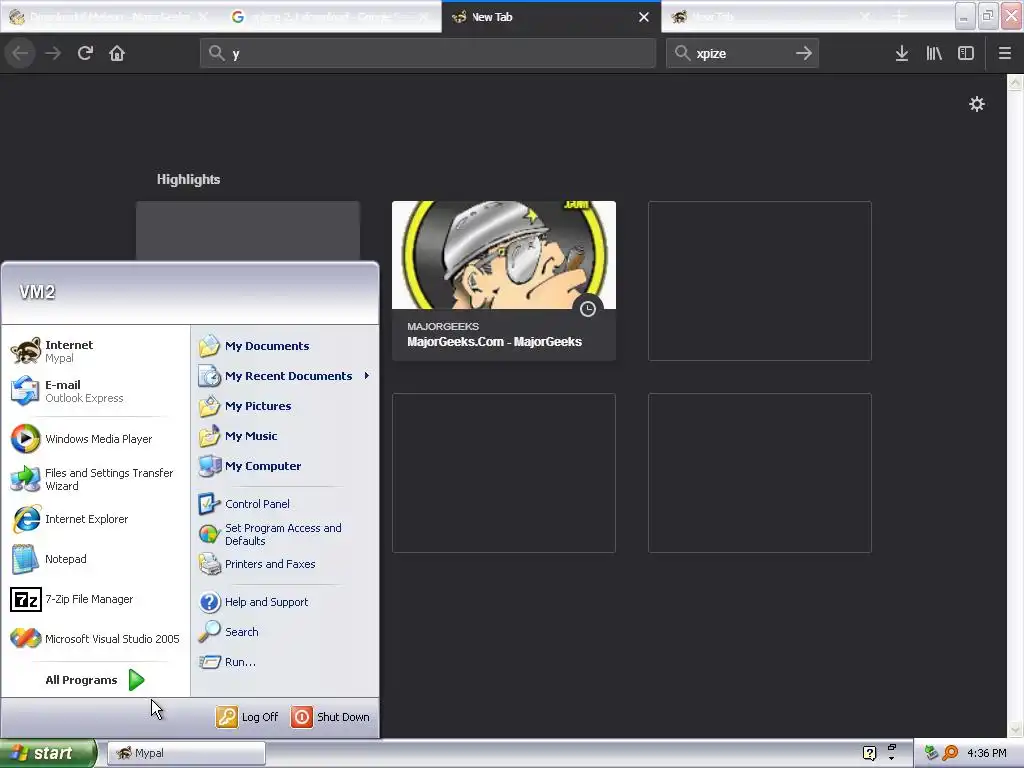Viewport: 1024px width, 768px height.
Task: Open My Music folder
Action: point(285,436)
